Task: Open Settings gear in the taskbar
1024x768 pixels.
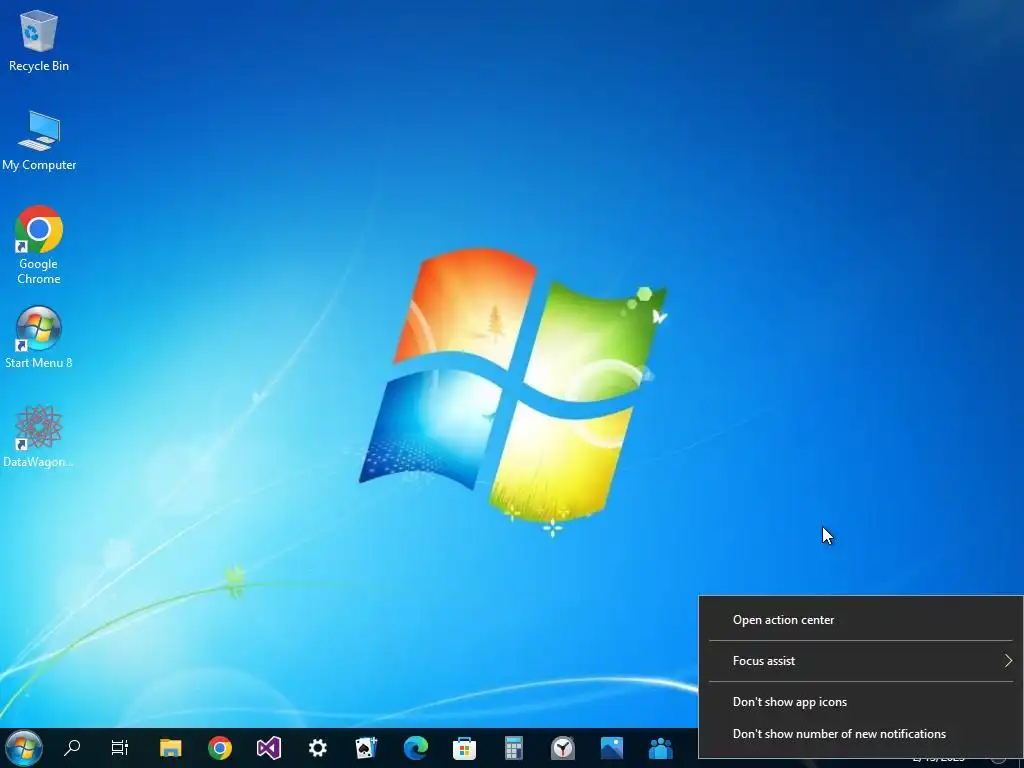Action: point(317,748)
